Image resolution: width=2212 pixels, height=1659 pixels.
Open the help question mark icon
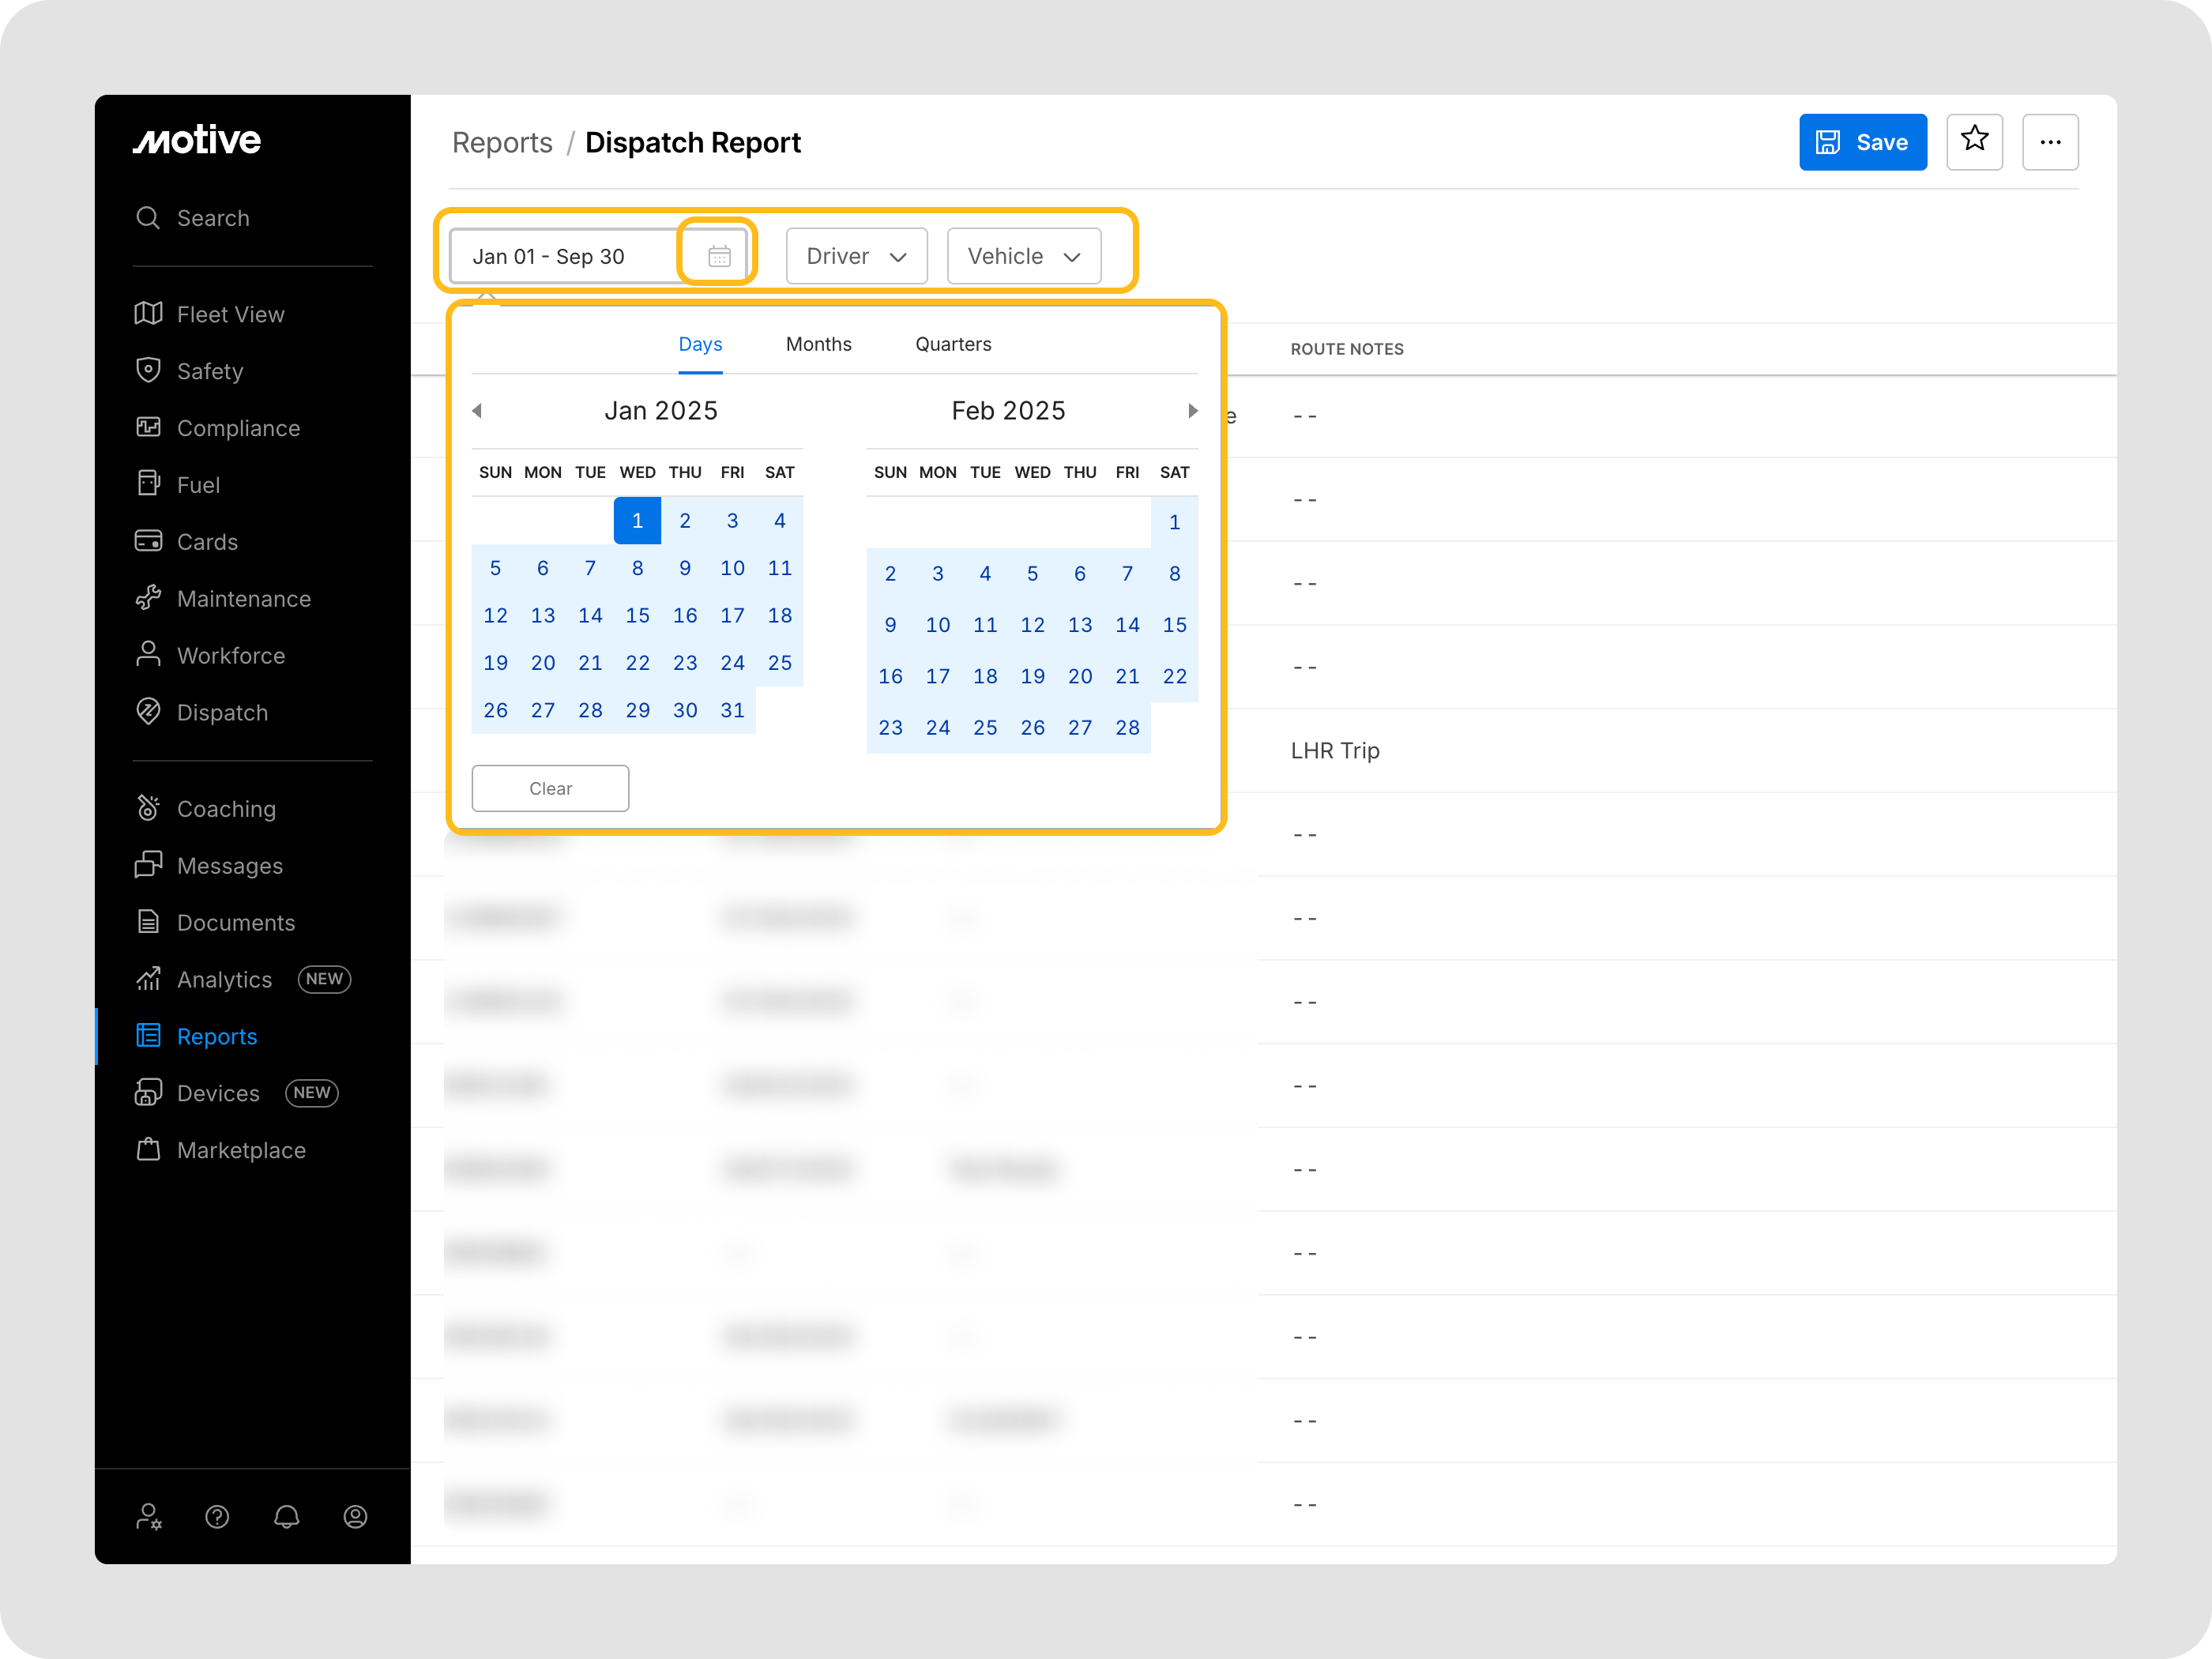(217, 1516)
